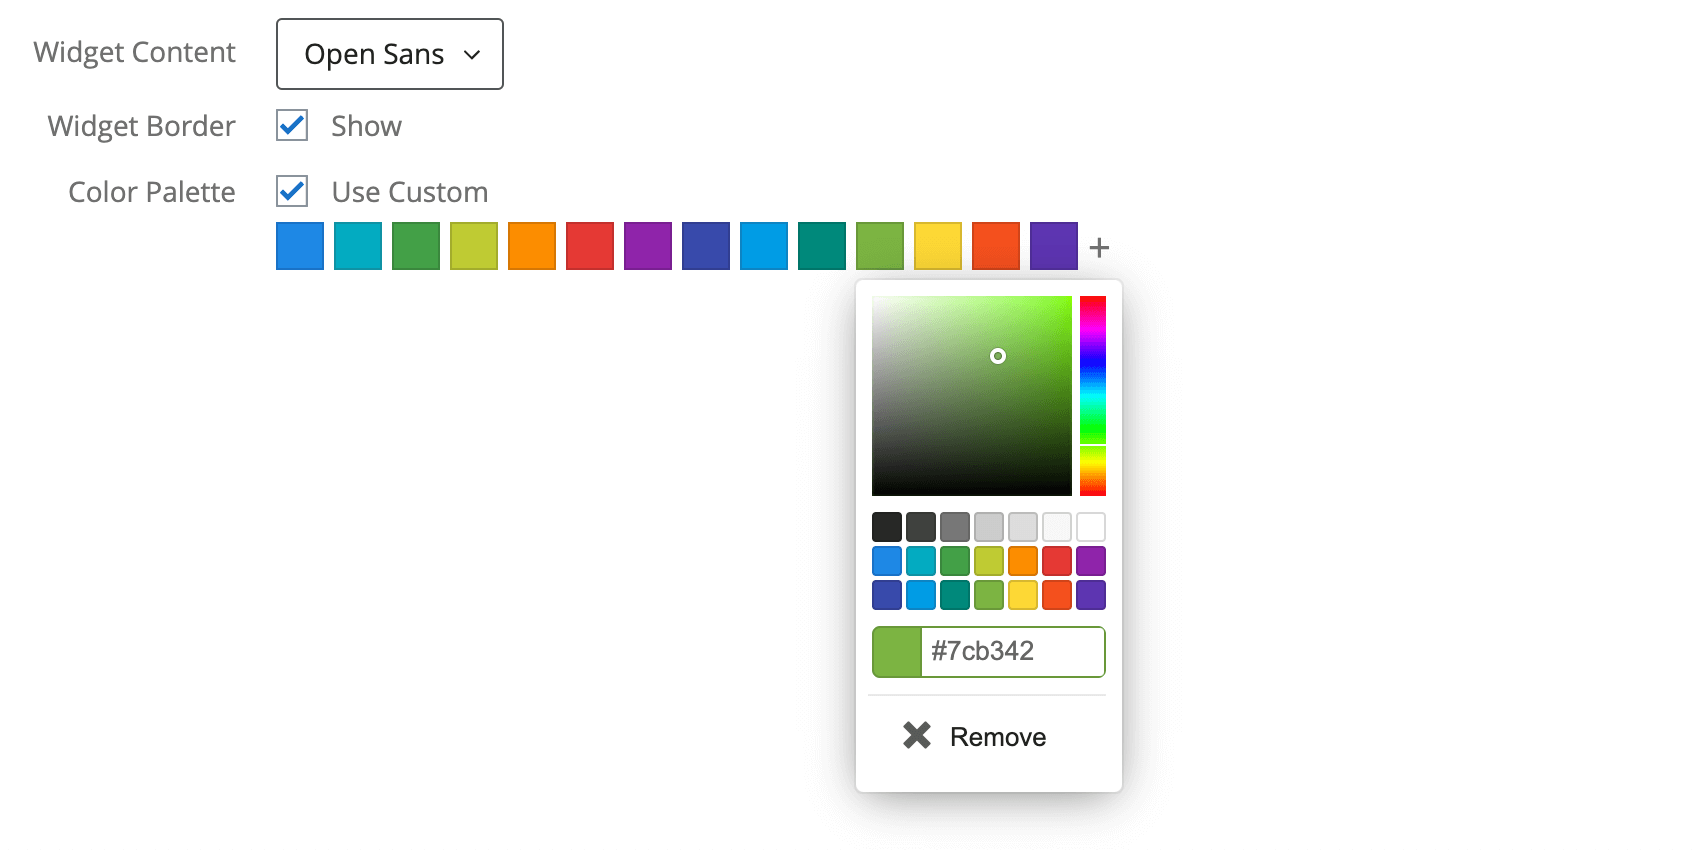The image size is (1700, 850).
Task: Click the green color preview beside the hex field
Action: (x=897, y=652)
